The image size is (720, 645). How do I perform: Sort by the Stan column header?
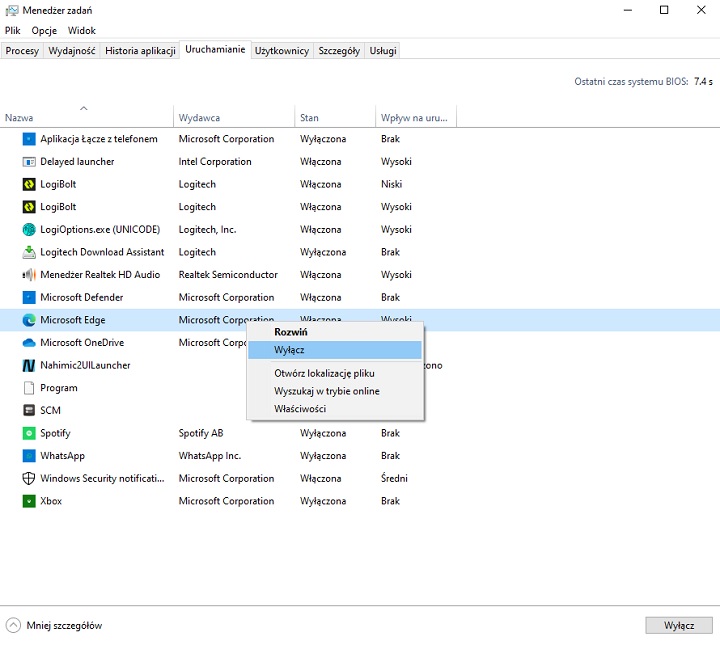[310, 118]
